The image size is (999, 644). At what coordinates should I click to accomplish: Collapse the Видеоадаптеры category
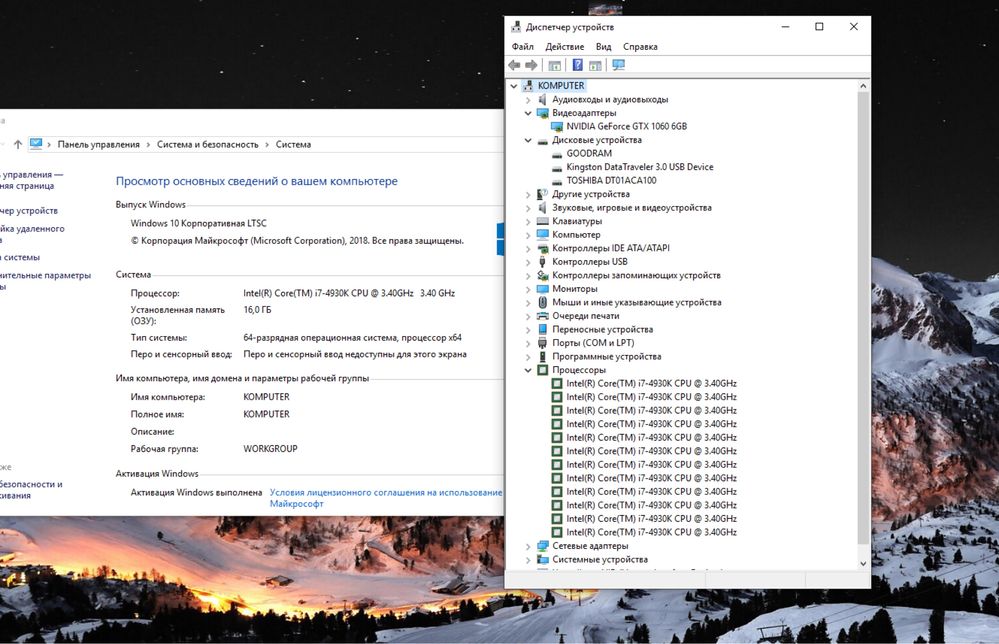pos(528,113)
